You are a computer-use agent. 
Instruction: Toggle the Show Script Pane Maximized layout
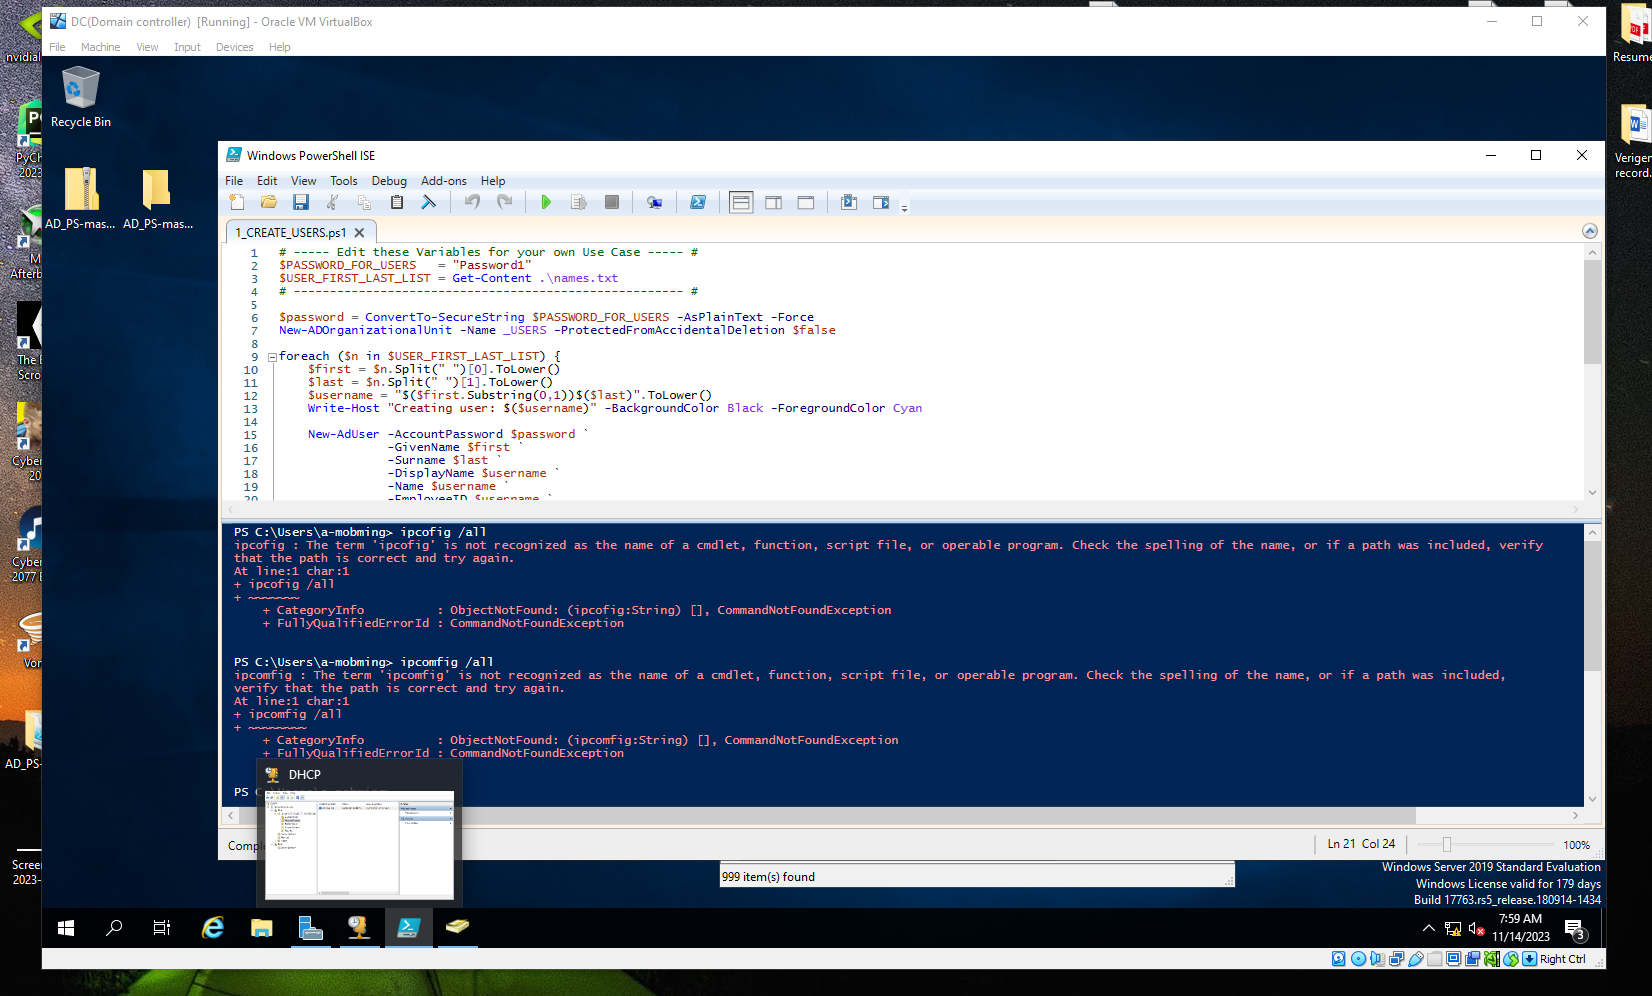(806, 202)
